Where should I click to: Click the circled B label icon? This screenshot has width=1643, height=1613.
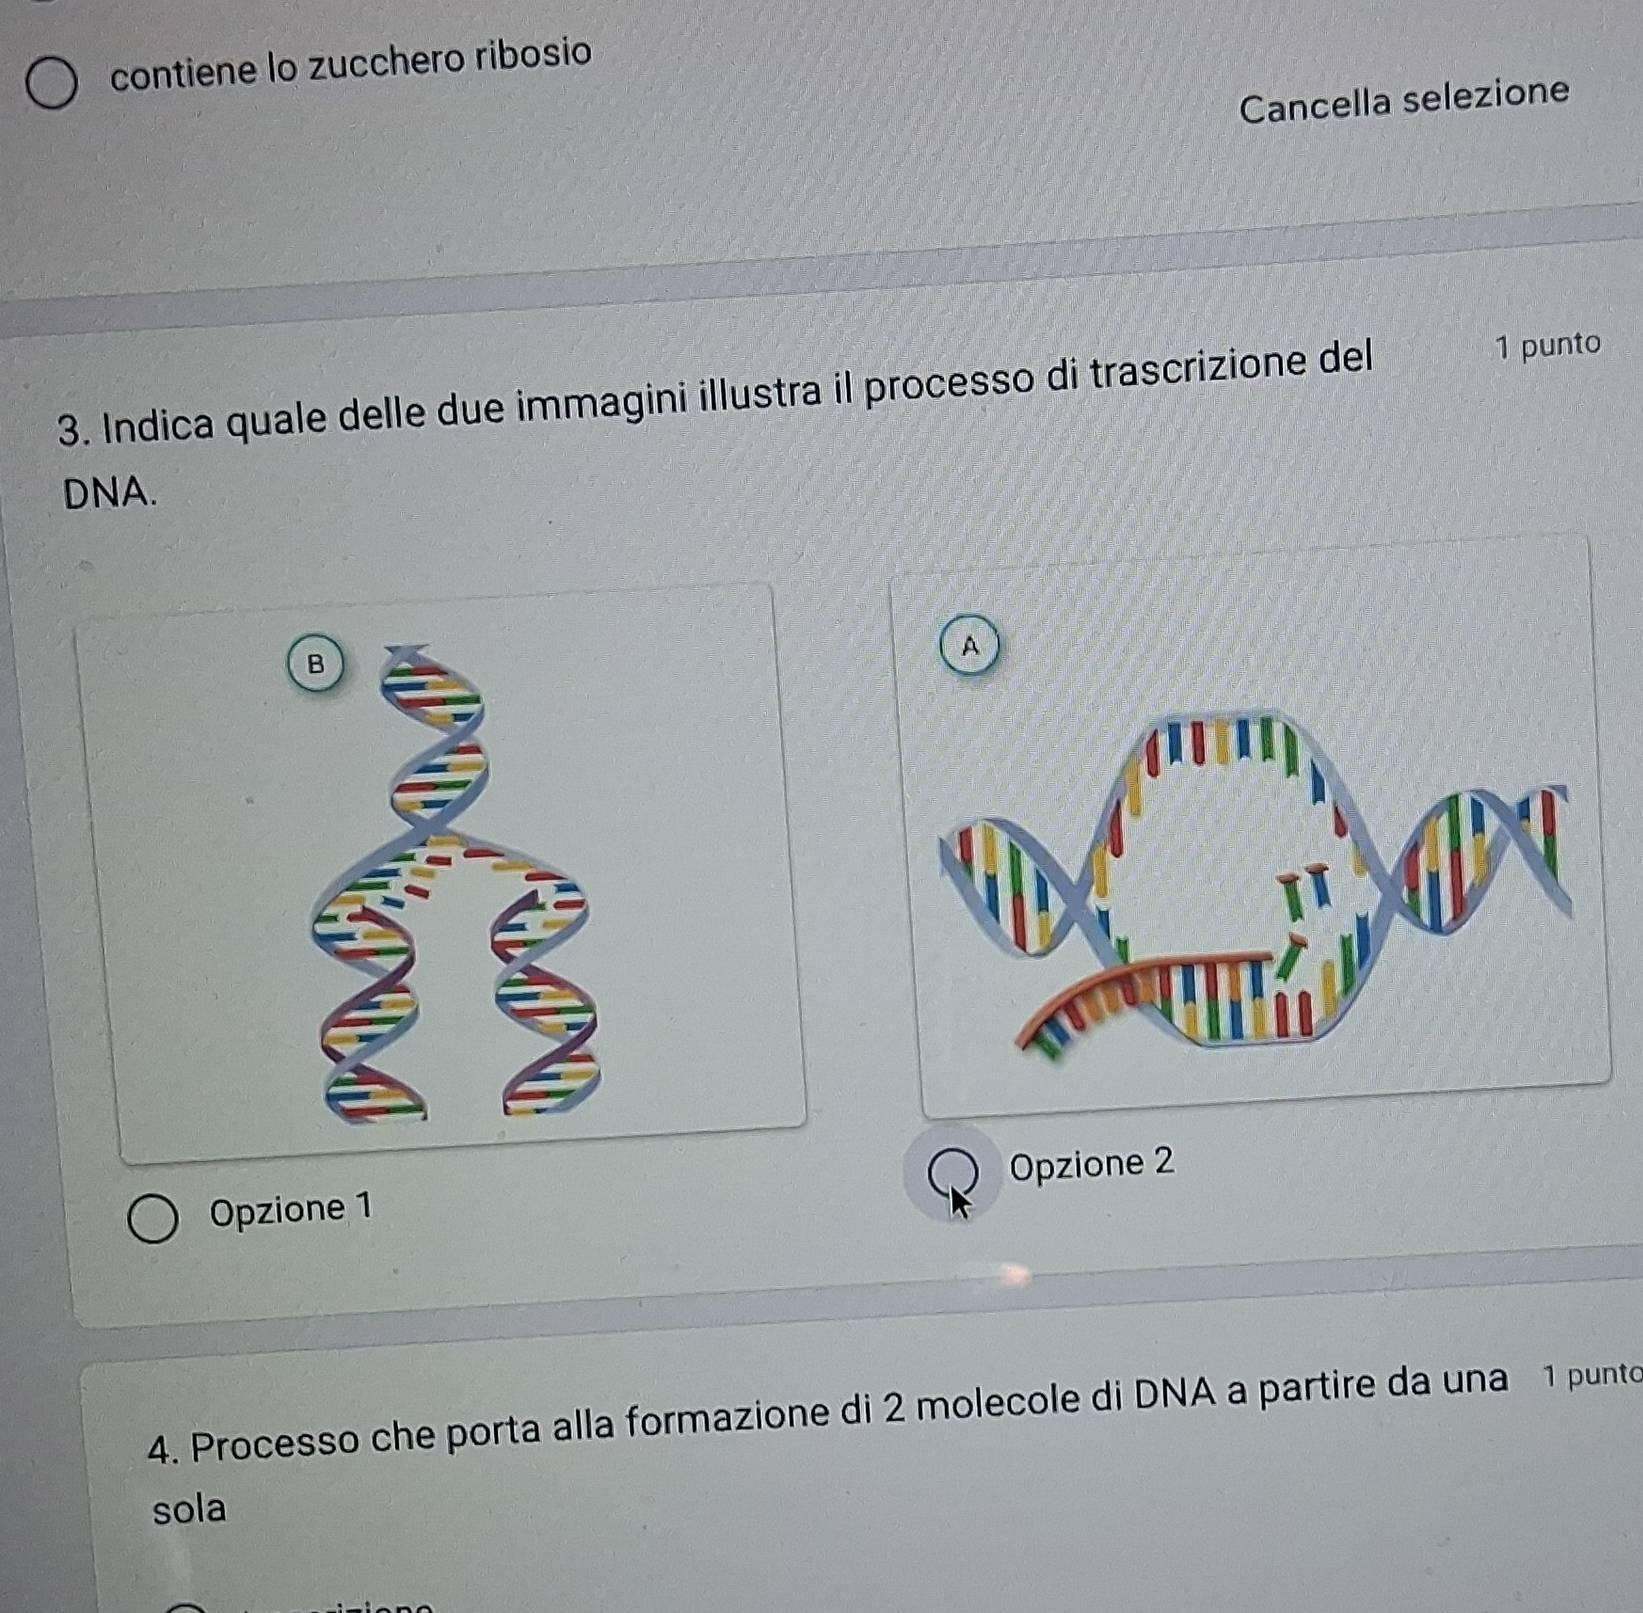(315, 665)
